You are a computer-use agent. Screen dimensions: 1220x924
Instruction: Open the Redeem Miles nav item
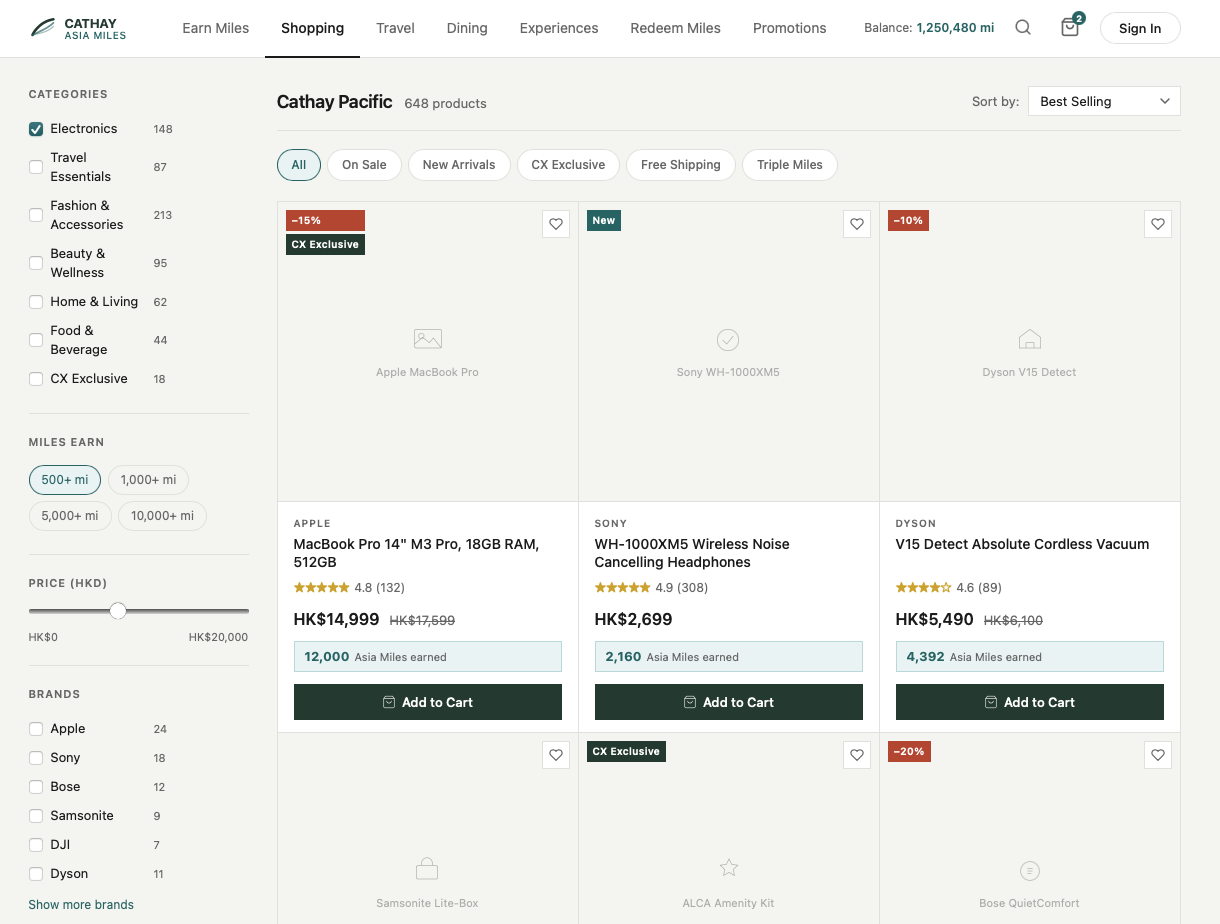(675, 28)
